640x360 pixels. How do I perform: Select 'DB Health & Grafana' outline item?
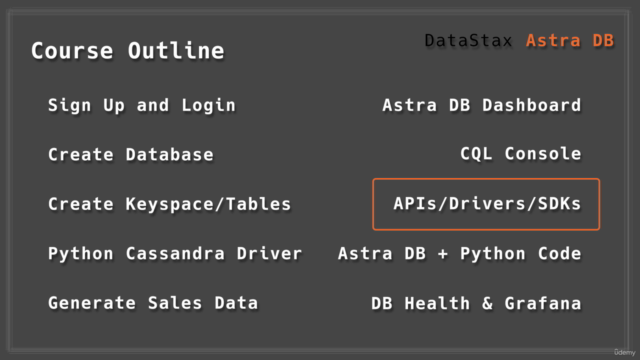[x=476, y=303]
